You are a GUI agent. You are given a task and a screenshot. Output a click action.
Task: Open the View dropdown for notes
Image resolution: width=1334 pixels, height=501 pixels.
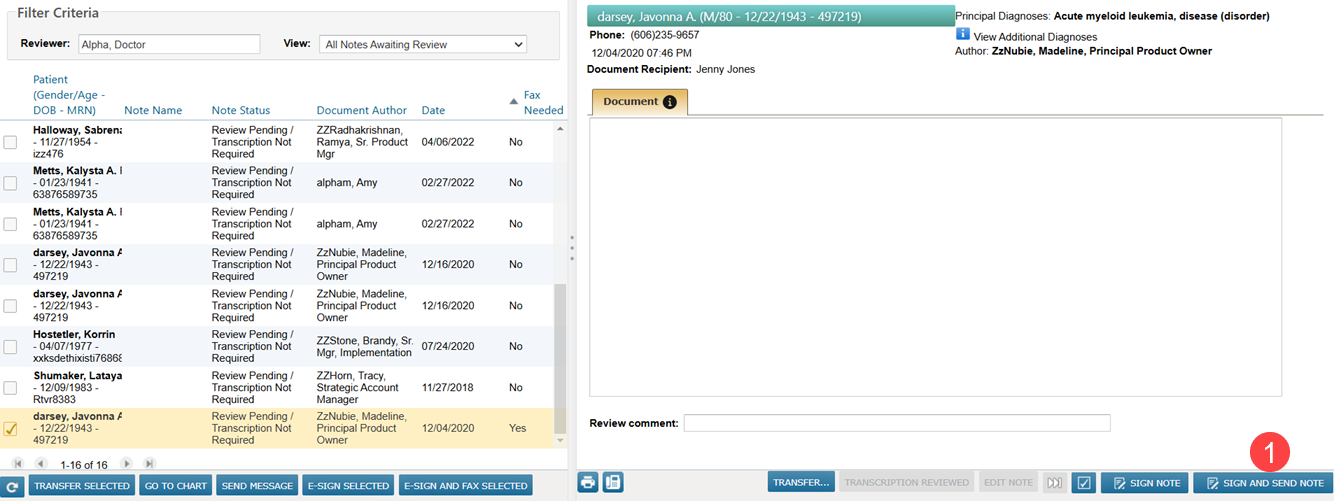[x=422, y=44]
